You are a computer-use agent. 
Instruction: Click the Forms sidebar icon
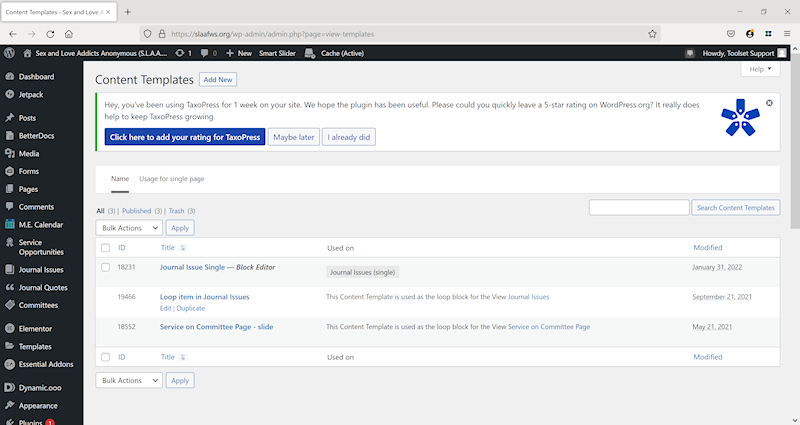[x=10, y=171]
